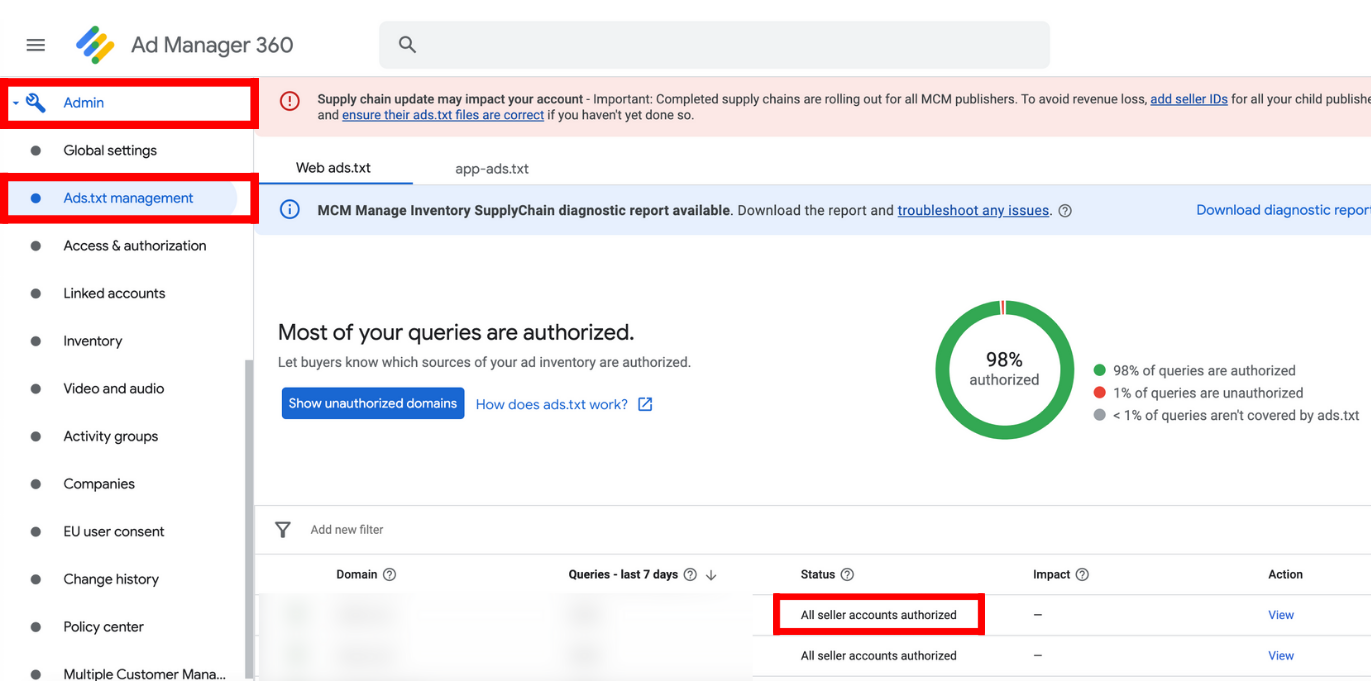
Task: Switch to the app-ads.txt tab
Action: pos(492,169)
